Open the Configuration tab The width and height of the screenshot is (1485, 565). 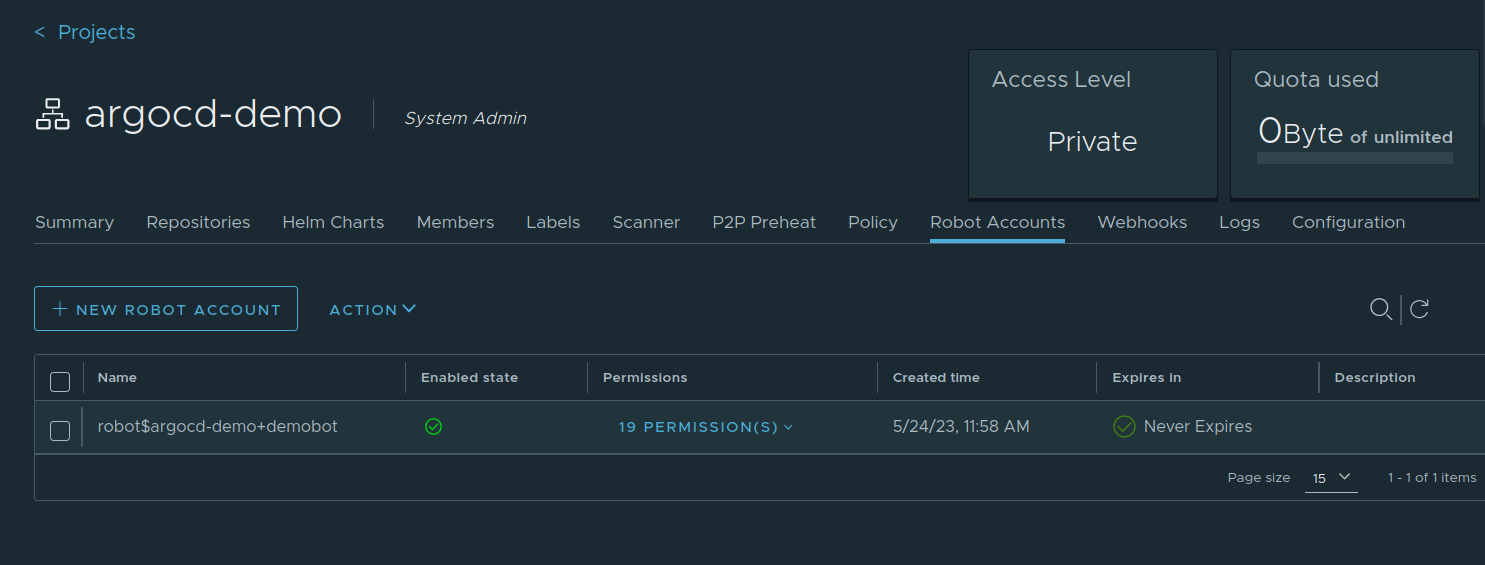click(x=1348, y=222)
